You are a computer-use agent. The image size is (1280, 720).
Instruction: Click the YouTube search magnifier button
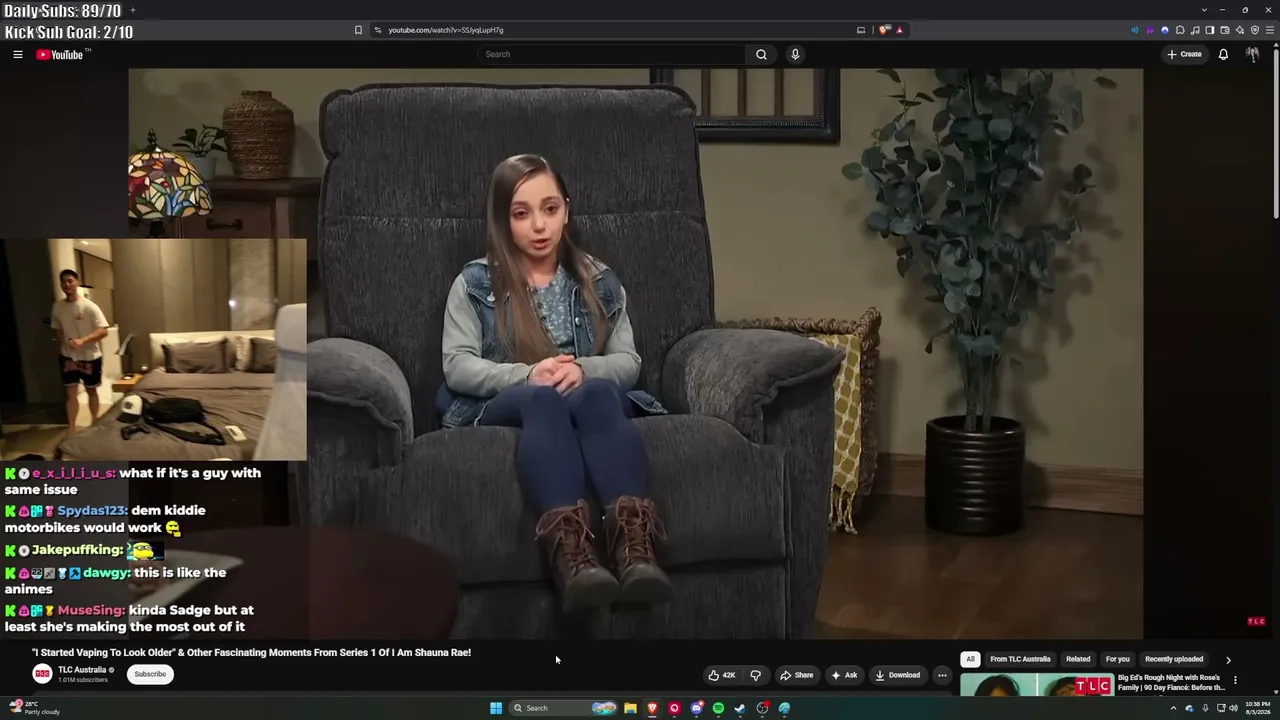[761, 54]
